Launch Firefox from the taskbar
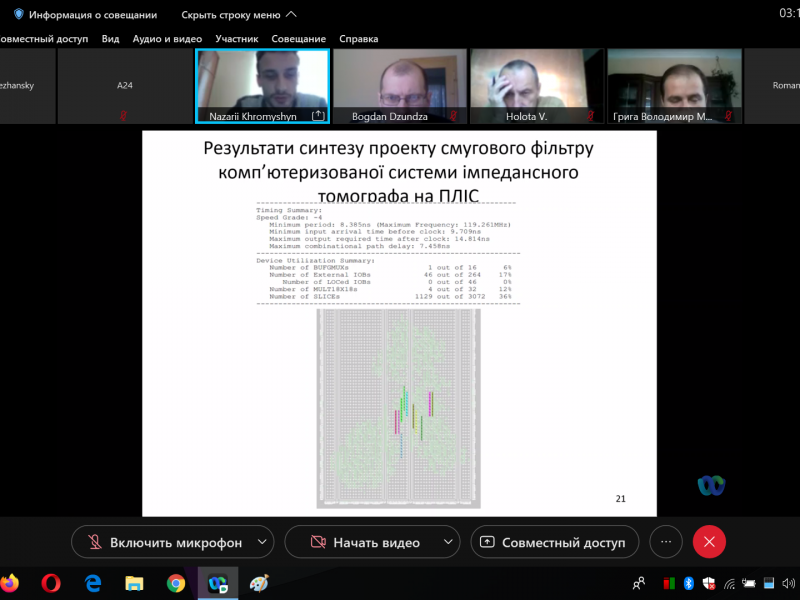The image size is (800, 600). pos(10,583)
